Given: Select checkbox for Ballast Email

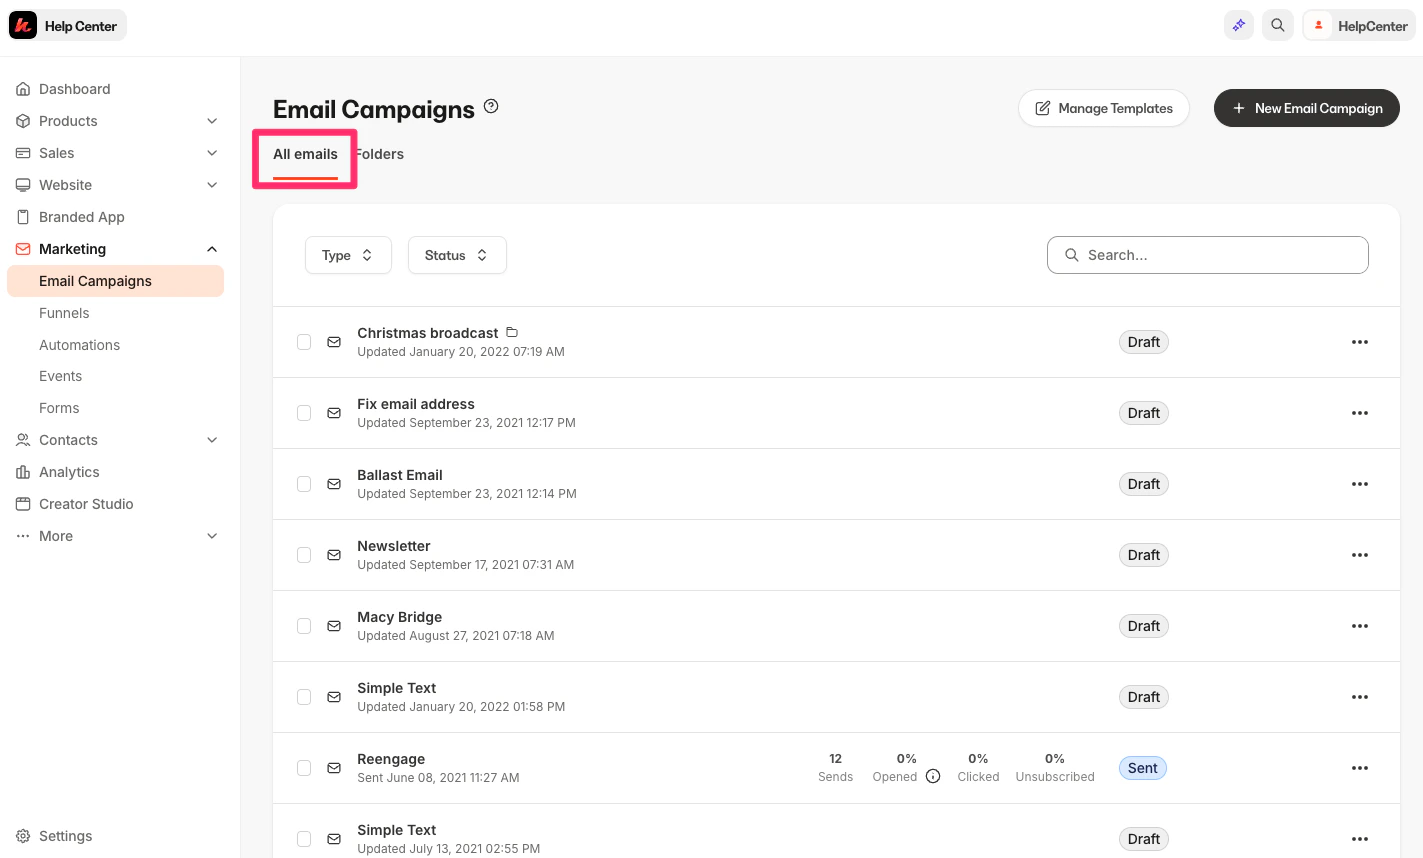Looking at the screenshot, I should 304,484.
